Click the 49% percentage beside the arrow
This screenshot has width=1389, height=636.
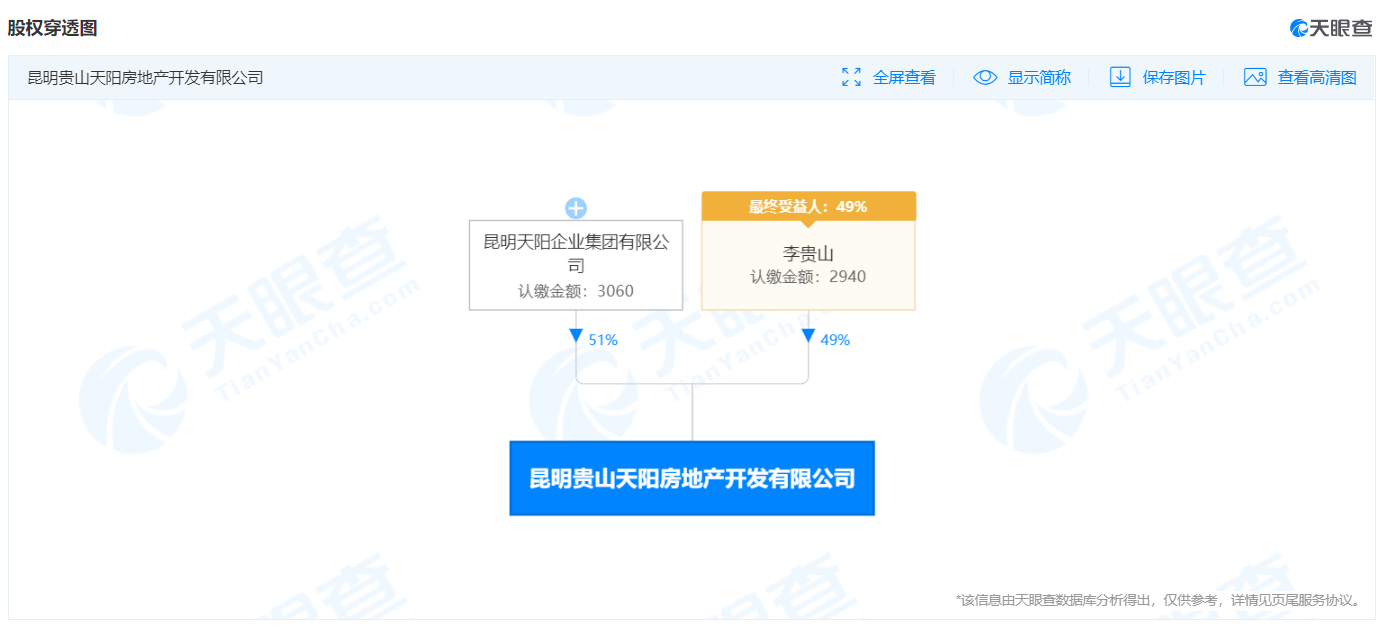(x=835, y=340)
